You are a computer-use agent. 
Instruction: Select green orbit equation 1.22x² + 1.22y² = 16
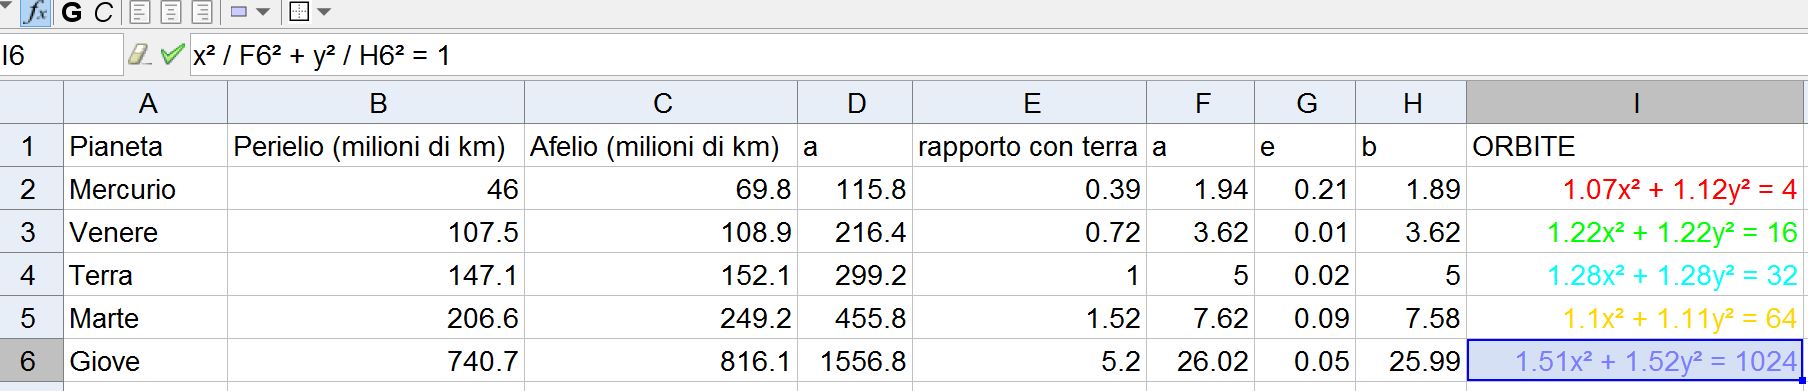click(x=1635, y=232)
